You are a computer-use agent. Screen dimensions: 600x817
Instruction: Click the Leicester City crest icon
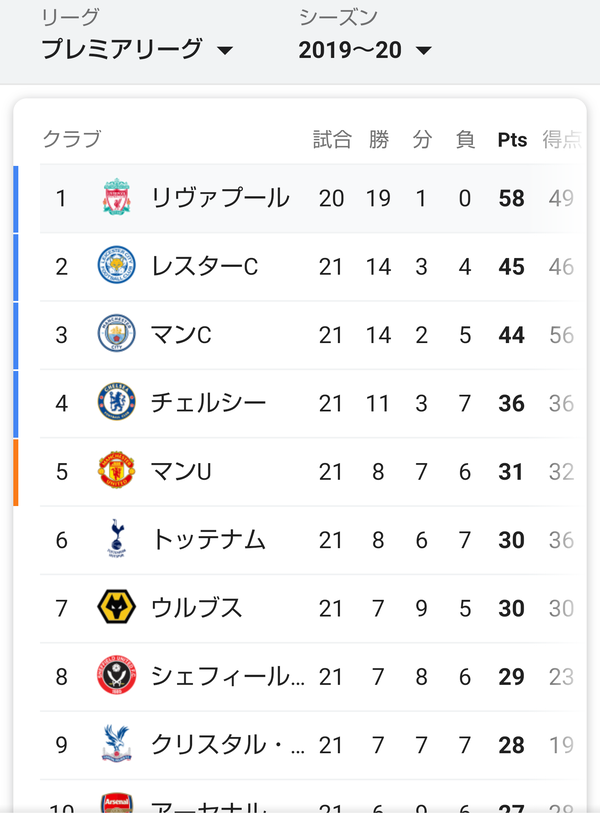pos(116,266)
